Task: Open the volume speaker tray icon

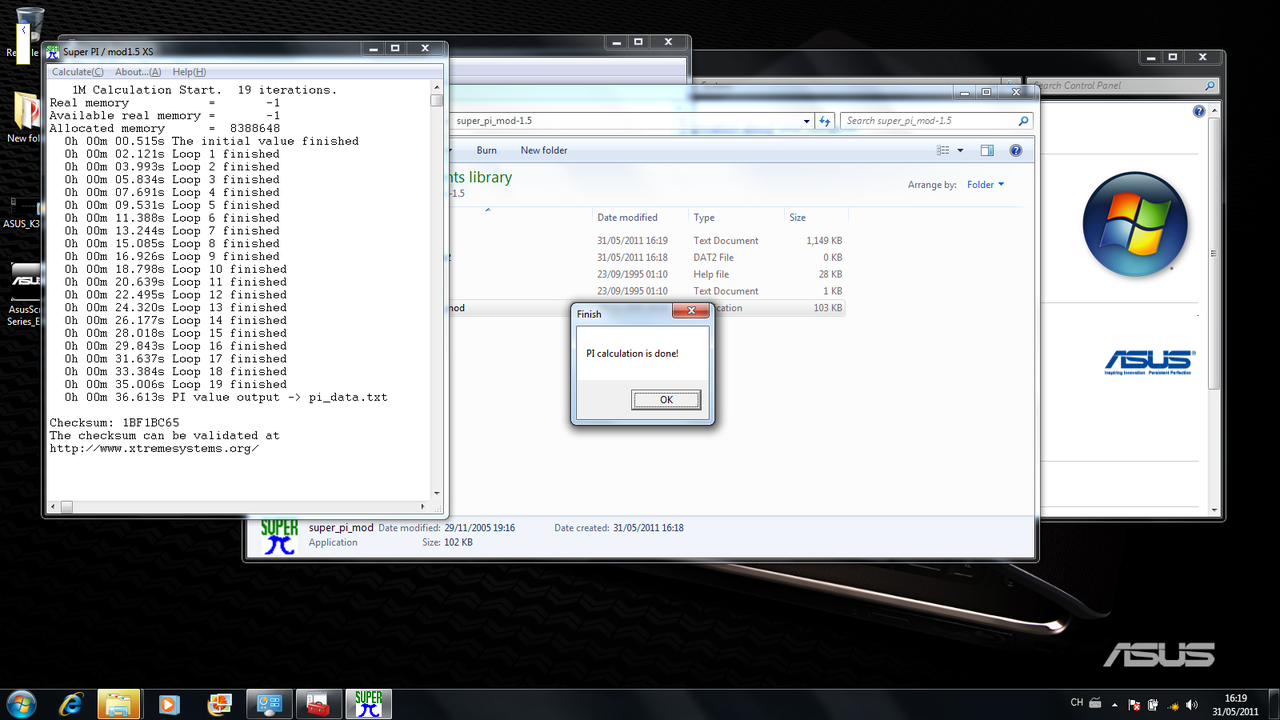Action: 1192,704
